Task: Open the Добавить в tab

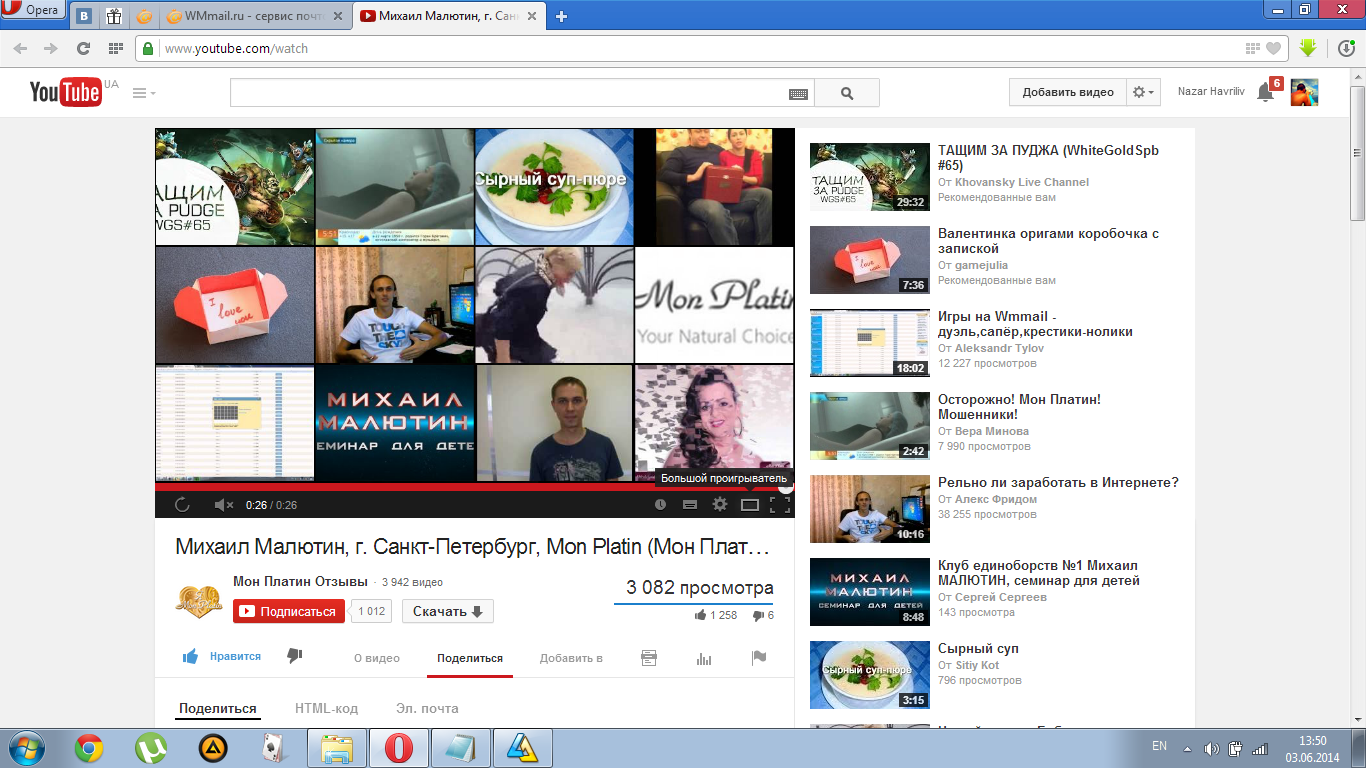Action: (x=571, y=658)
